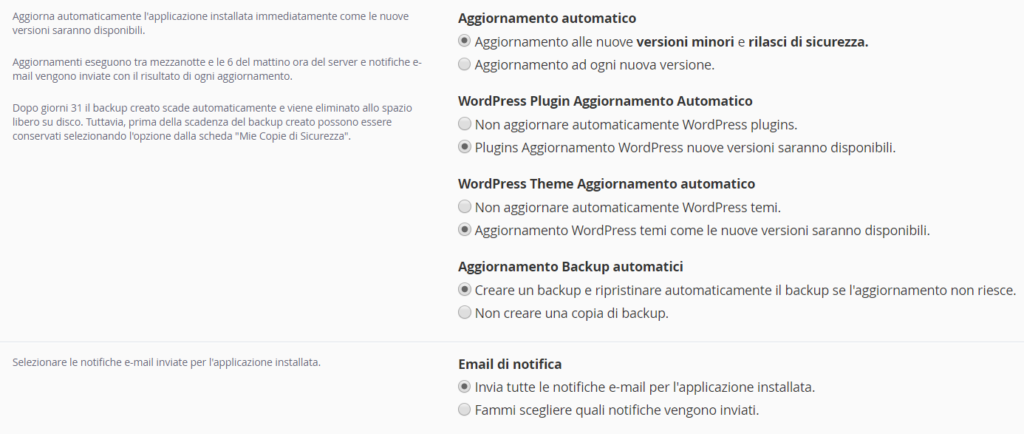This screenshot has width=1024, height=434.
Task: Click 'WordPress Theme Aggiornamento automatico' heading
Action: 606,184
